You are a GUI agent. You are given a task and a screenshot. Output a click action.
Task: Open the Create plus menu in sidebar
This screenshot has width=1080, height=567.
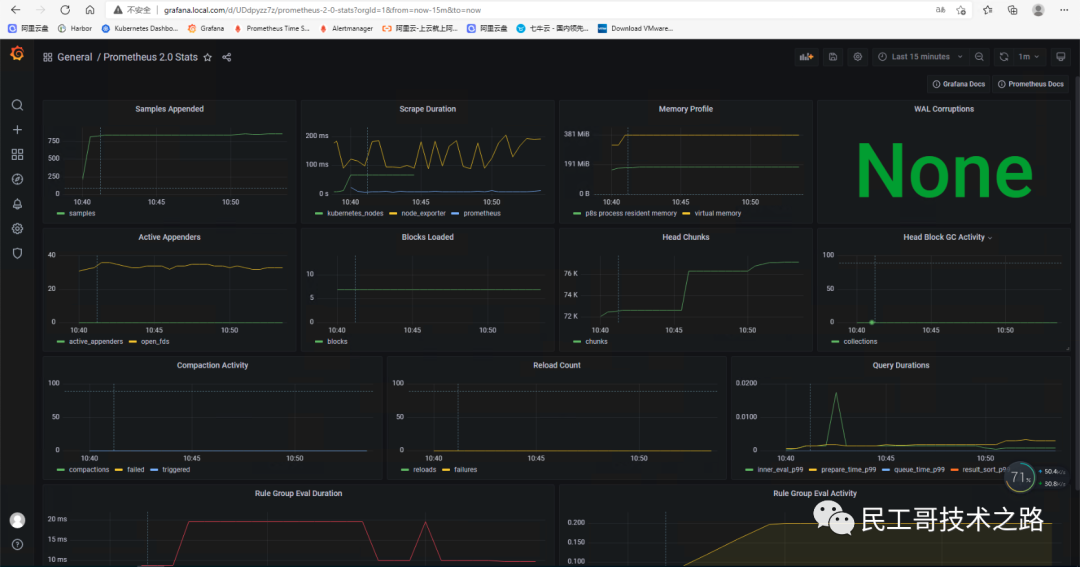tap(17, 130)
